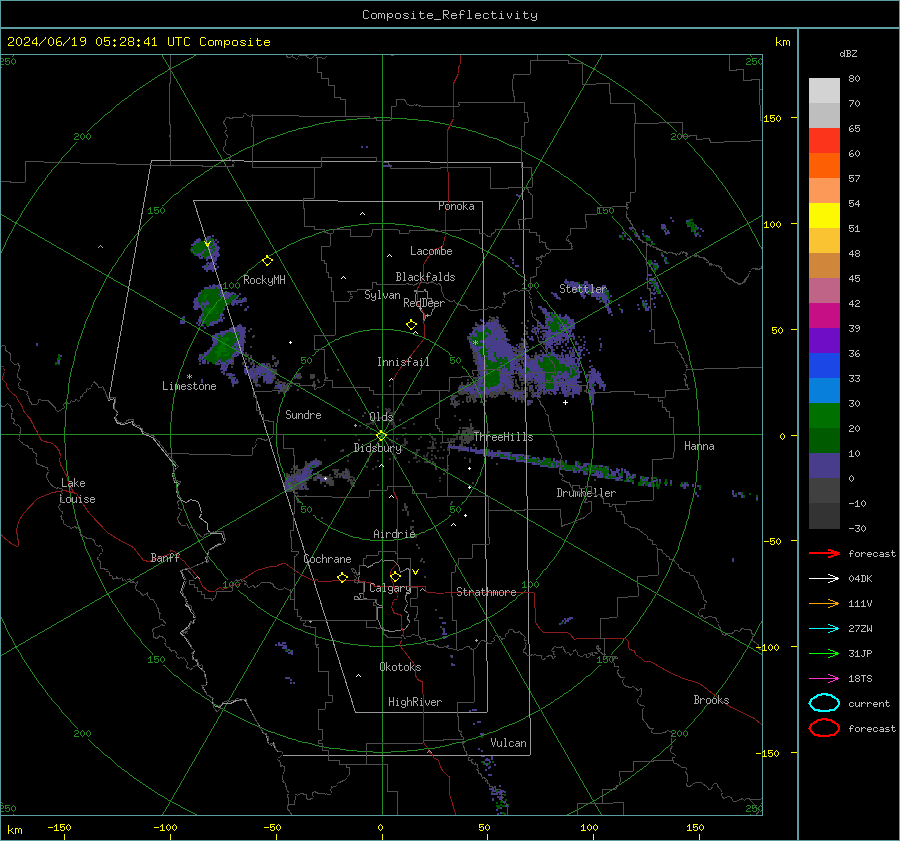Click the Olds town label
The width and height of the screenshot is (900, 841).
click(x=381, y=416)
